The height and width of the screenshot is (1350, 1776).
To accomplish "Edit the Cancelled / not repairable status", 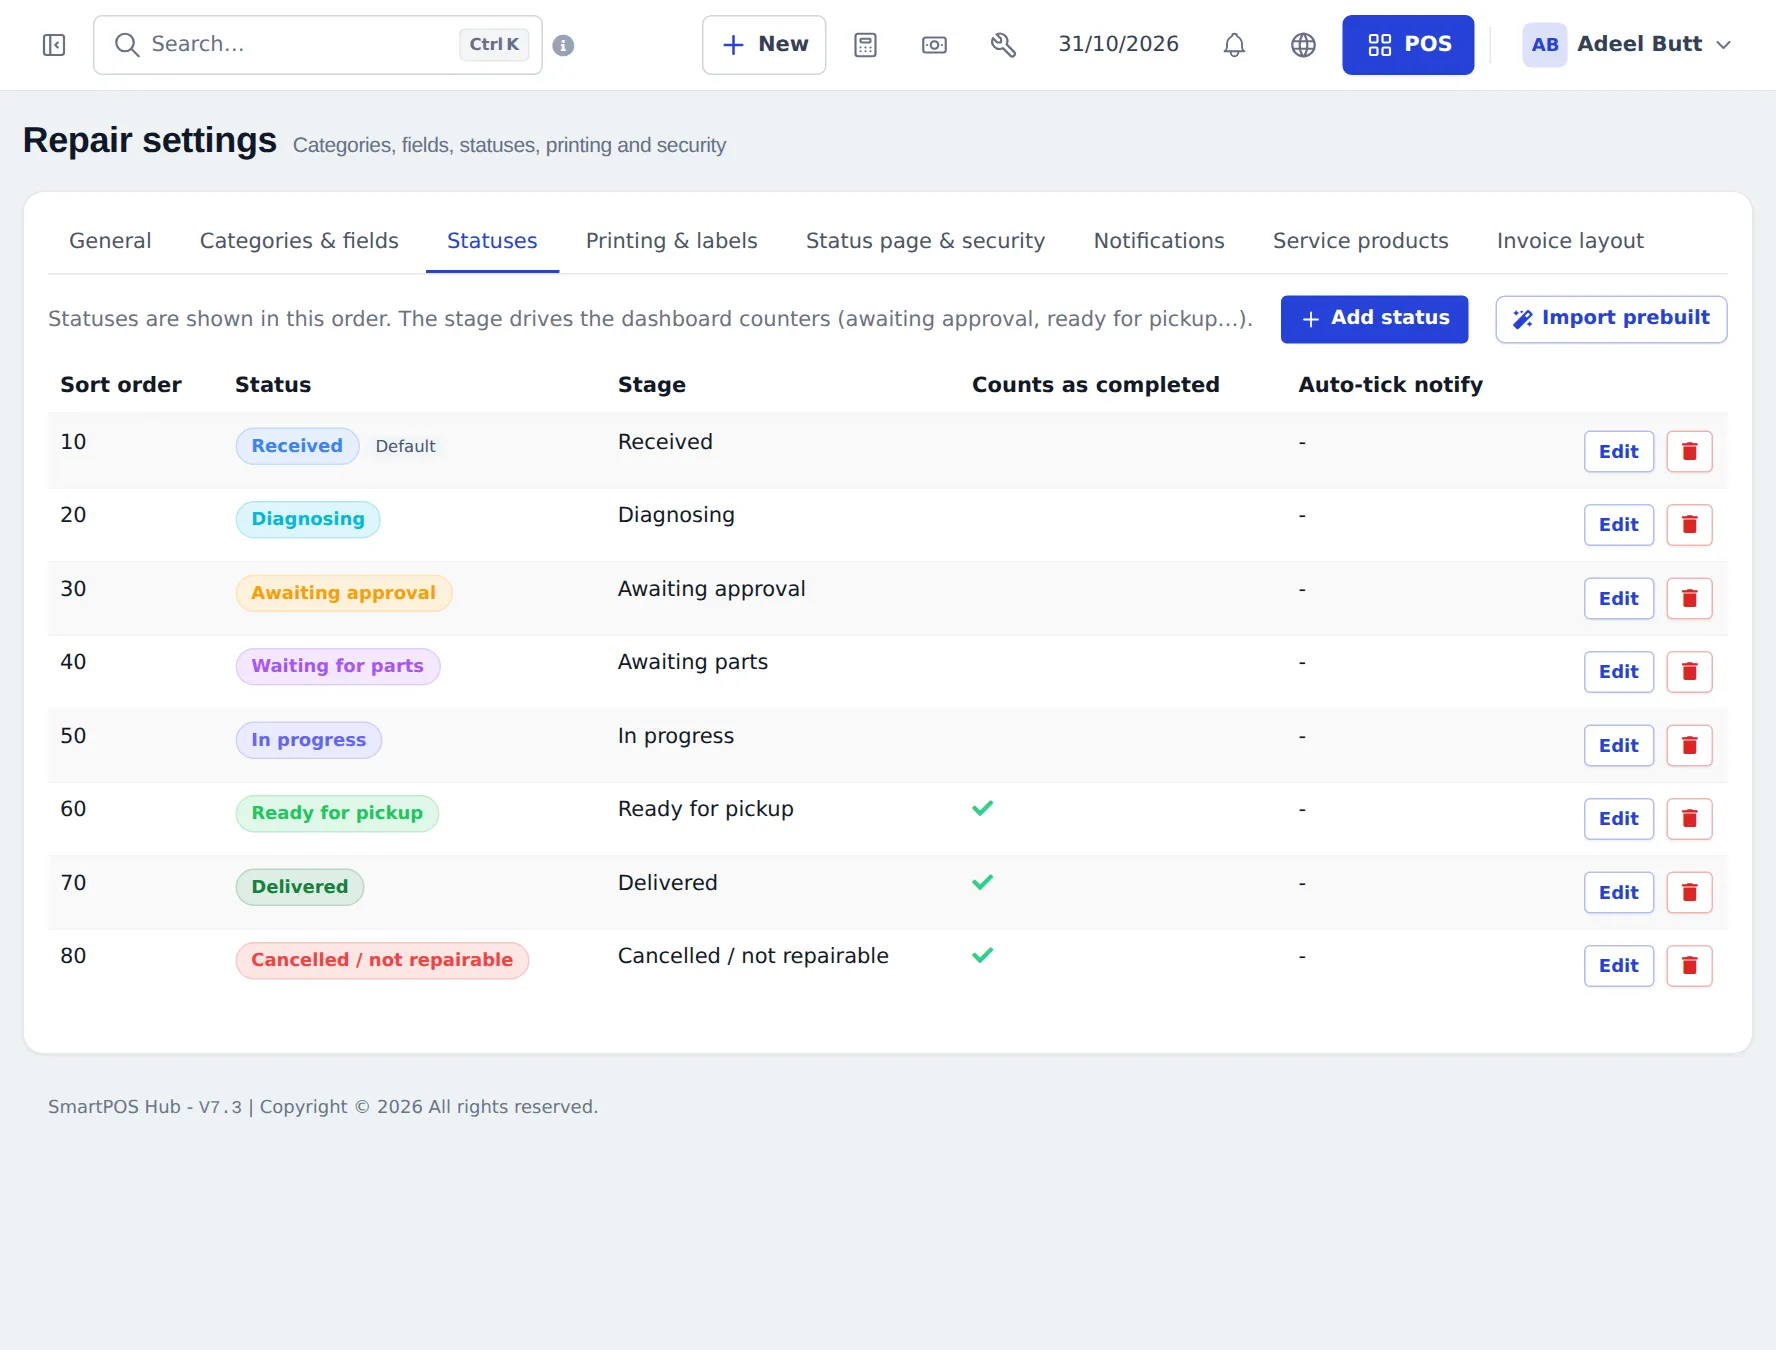I will pos(1619,966).
